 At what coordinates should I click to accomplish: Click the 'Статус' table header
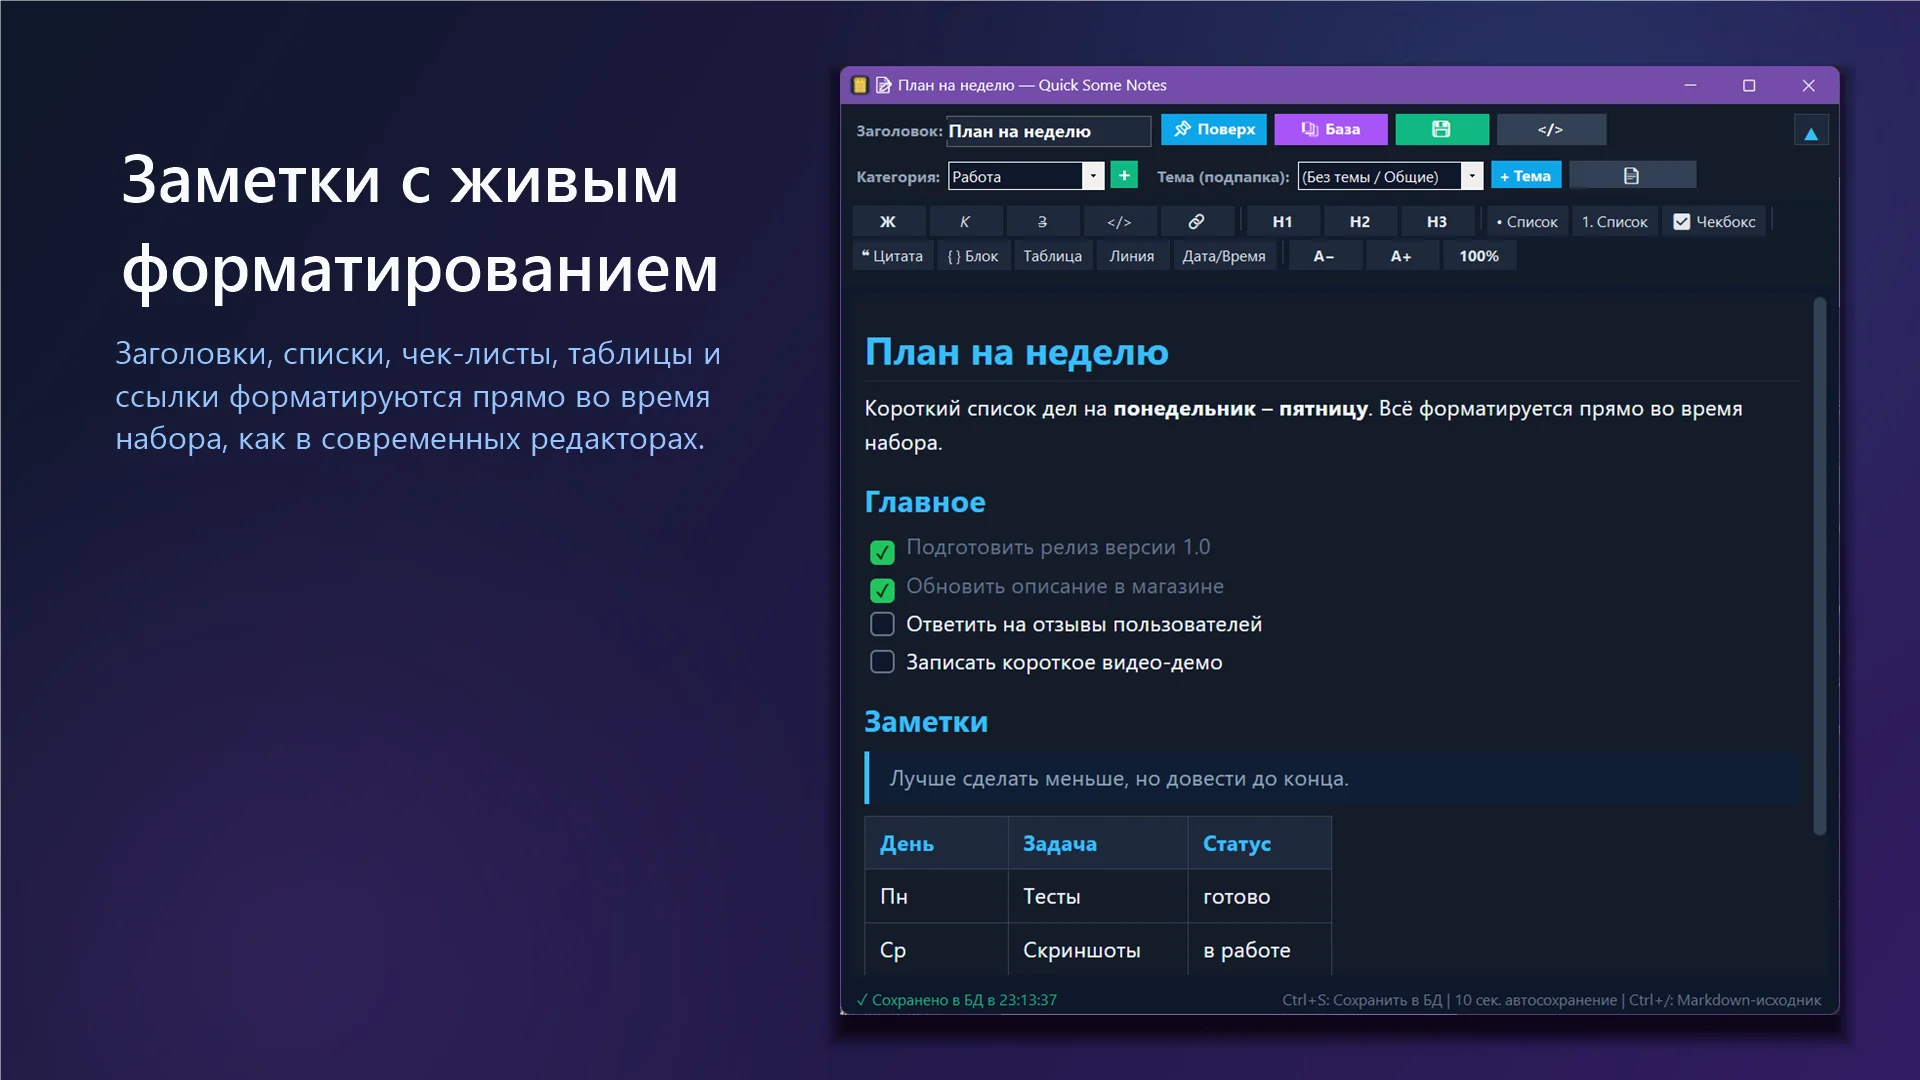(x=1259, y=843)
